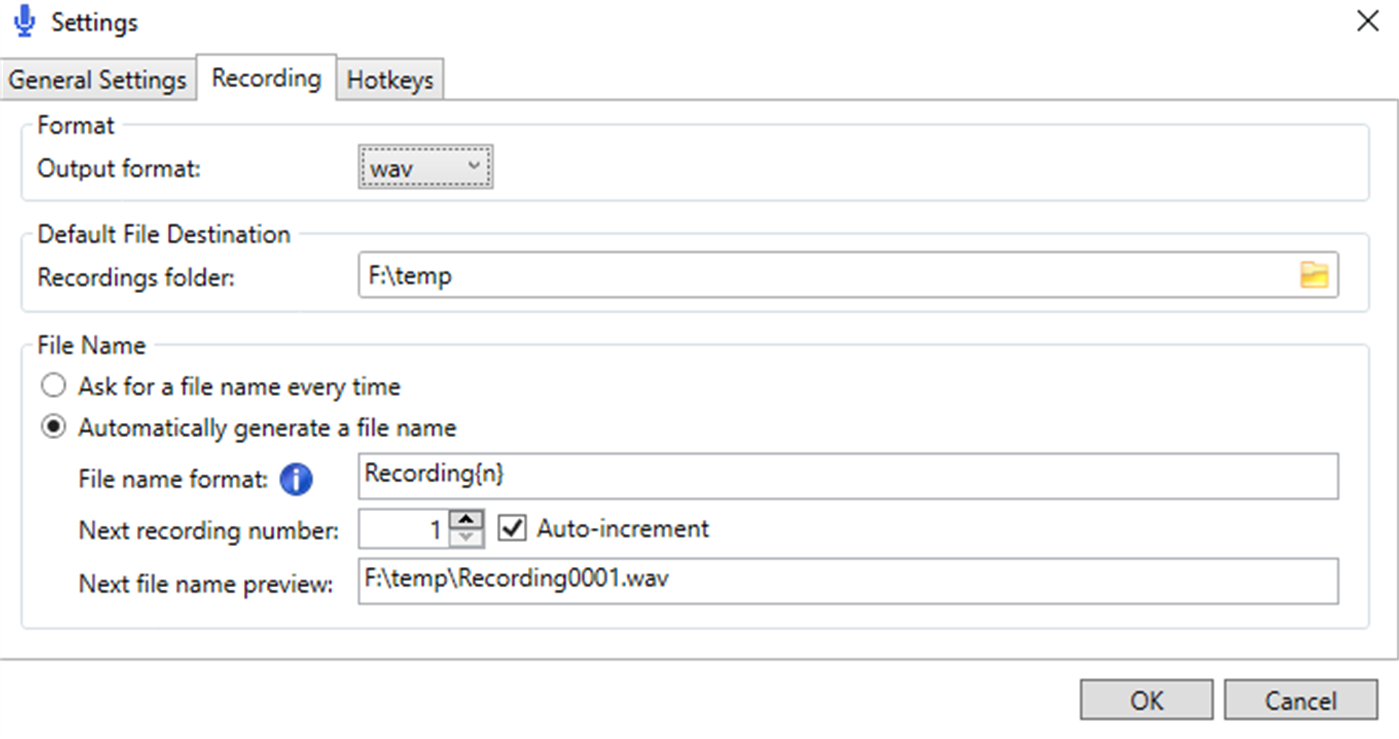The width and height of the screenshot is (1399, 739).
Task: Click the down arrow on recording number spinner
Action: 467,535
